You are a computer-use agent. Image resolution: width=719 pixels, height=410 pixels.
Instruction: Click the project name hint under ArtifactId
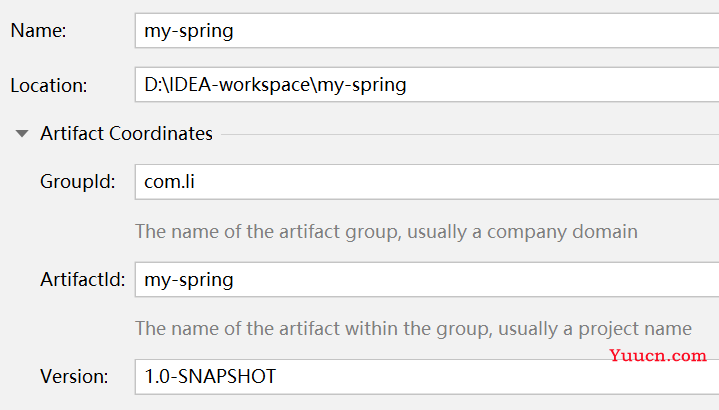413,328
